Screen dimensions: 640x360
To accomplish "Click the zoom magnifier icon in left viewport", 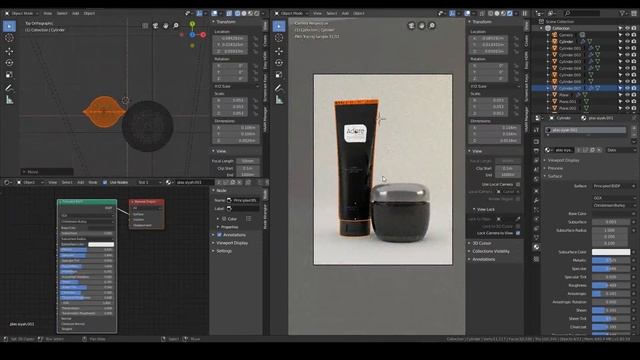I will 176,26.
